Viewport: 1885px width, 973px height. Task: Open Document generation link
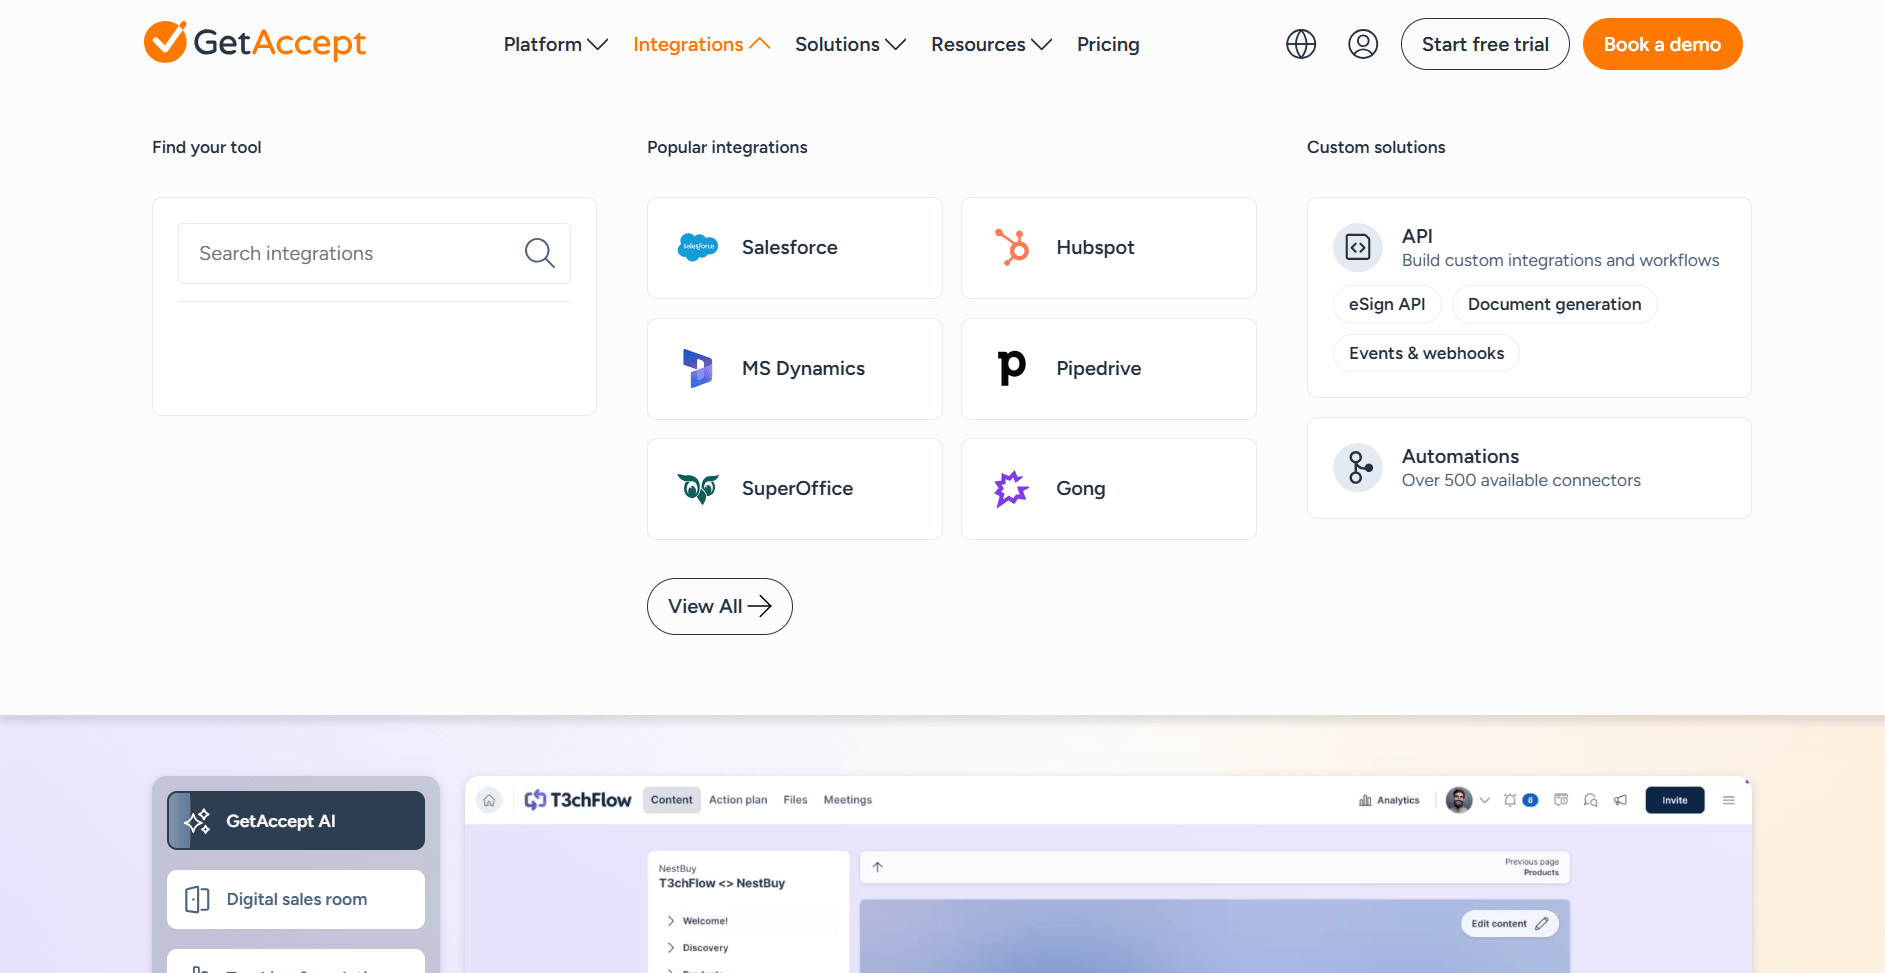pos(1555,304)
